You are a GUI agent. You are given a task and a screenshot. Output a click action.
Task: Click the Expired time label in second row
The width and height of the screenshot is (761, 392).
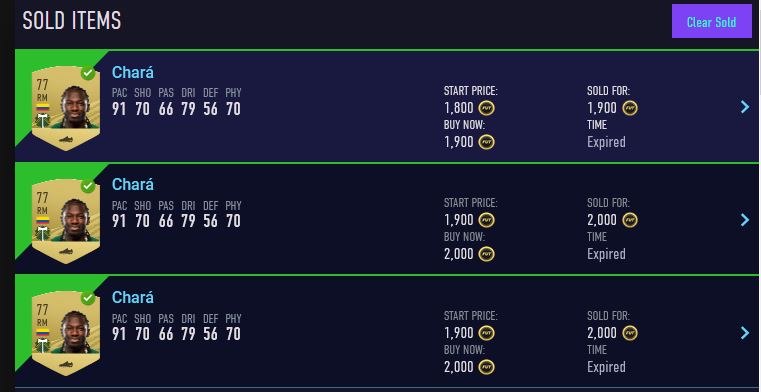[x=606, y=254]
